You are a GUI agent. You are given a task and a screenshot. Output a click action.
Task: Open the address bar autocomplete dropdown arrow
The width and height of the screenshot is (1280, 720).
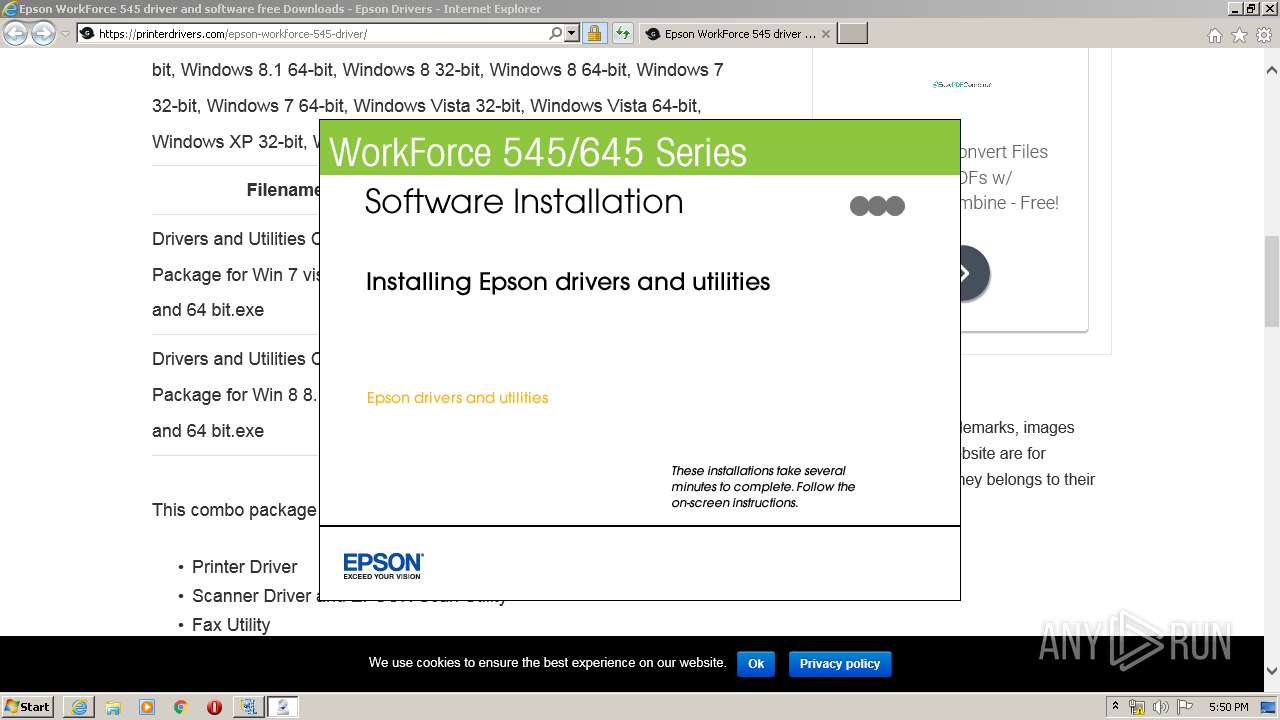coord(572,34)
